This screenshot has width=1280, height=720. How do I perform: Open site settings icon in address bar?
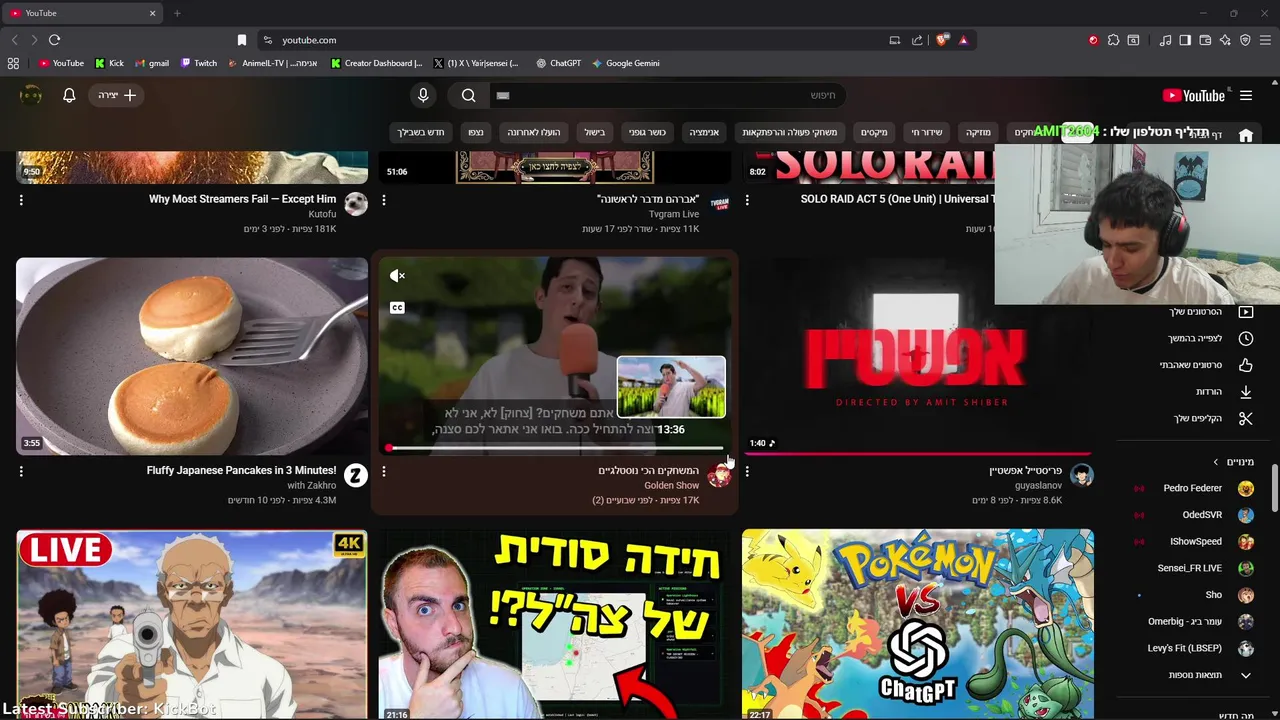click(267, 40)
